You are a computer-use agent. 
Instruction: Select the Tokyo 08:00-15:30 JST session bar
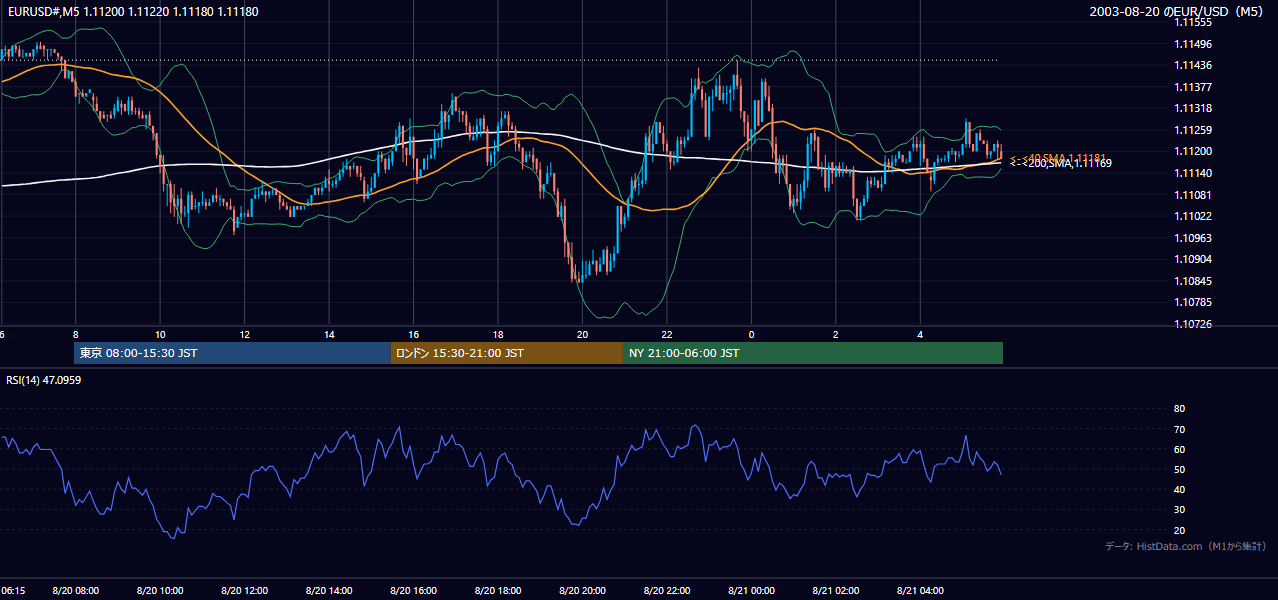[232, 353]
